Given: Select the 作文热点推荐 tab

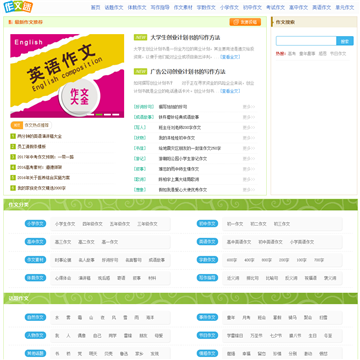Looking at the screenshot, I should [37, 125].
